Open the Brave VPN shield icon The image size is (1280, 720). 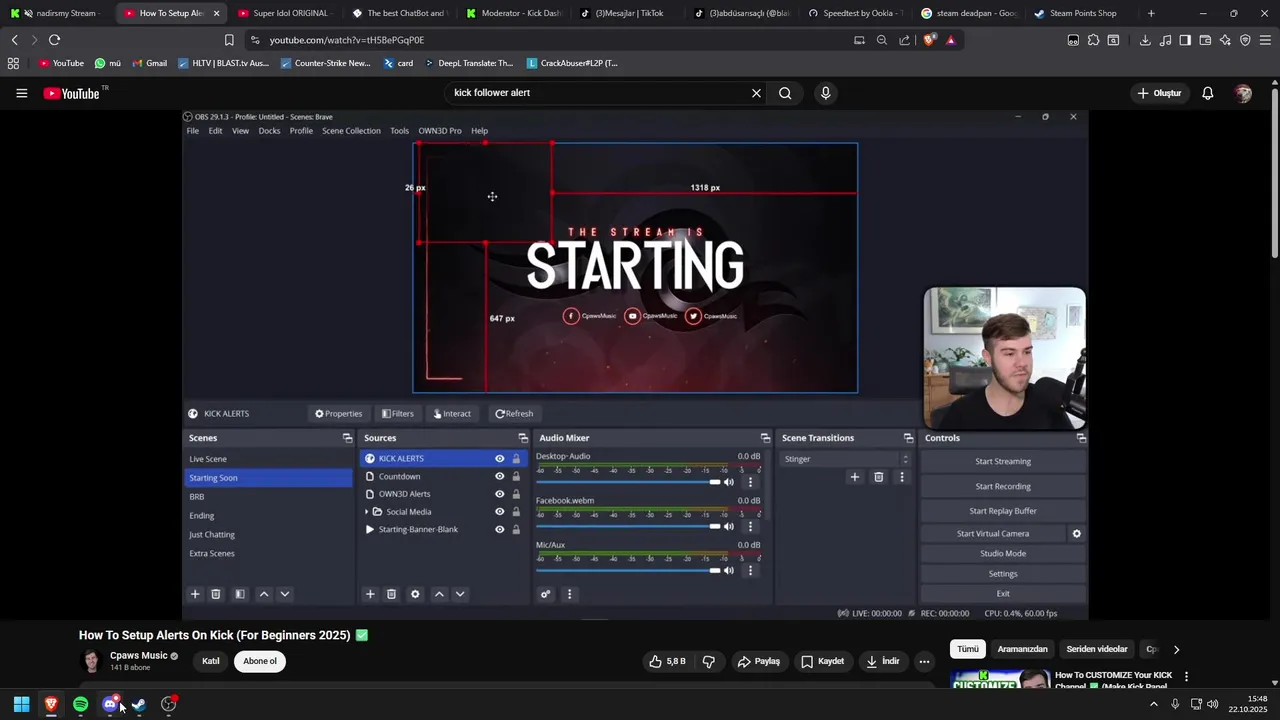1245,40
